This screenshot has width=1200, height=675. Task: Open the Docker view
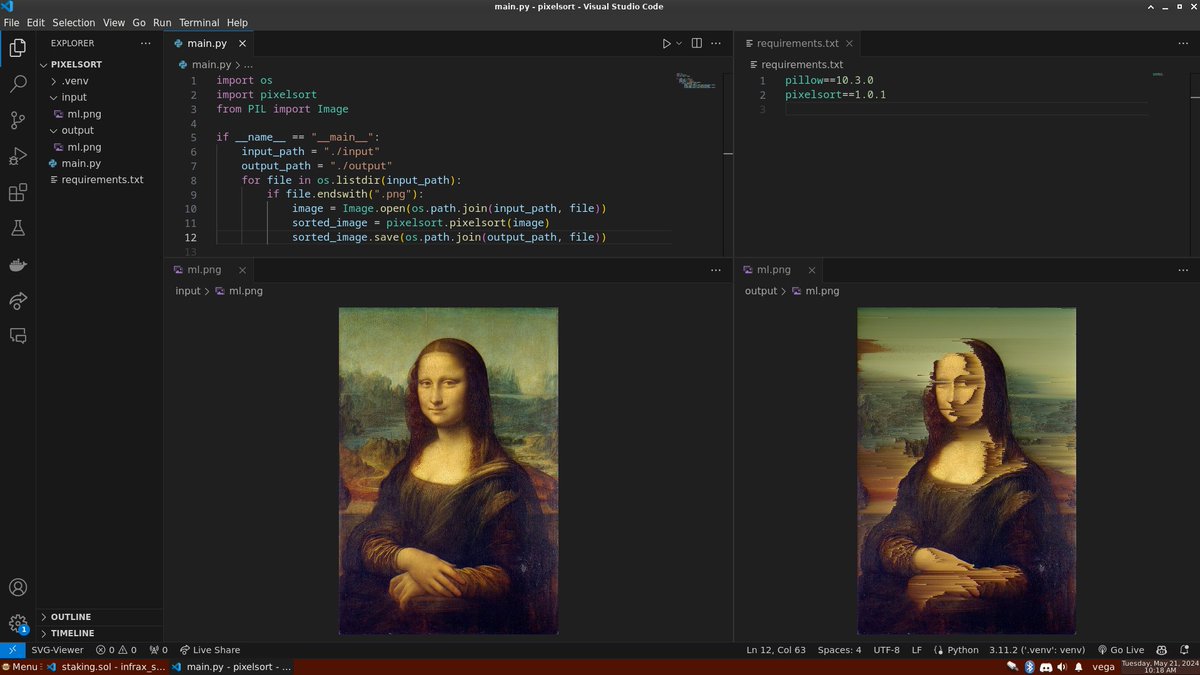click(x=18, y=265)
